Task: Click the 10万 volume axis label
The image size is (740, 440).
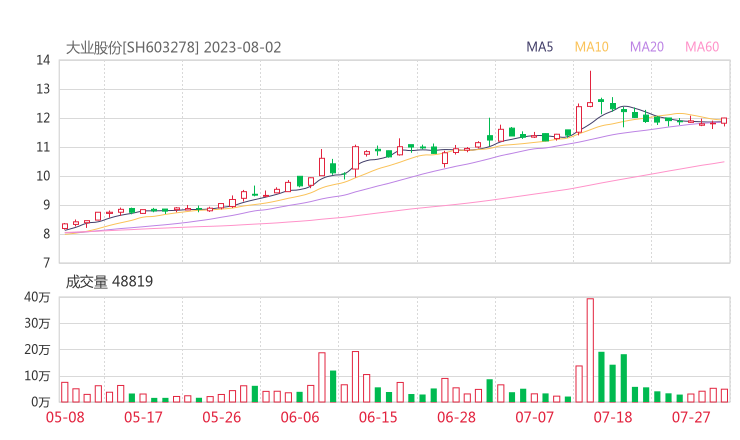Action: point(37,376)
